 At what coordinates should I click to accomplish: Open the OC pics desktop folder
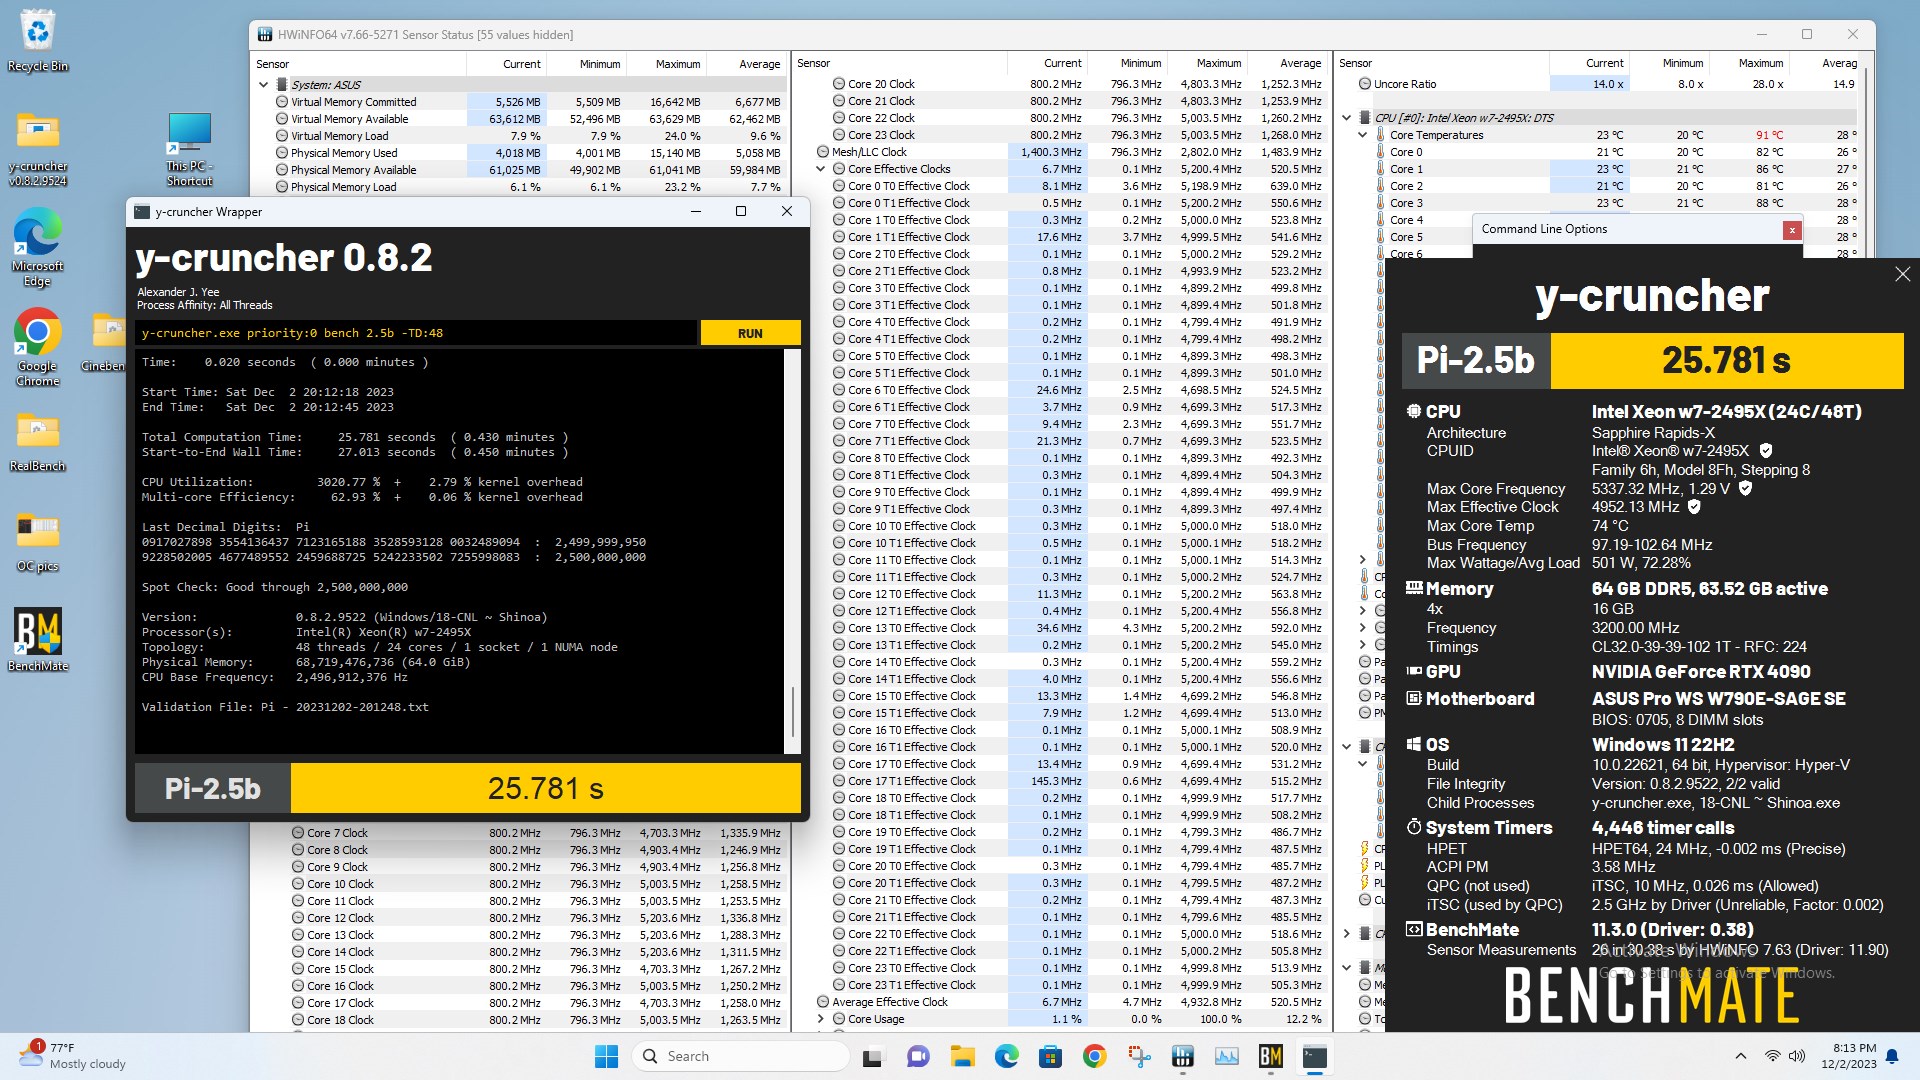38,542
